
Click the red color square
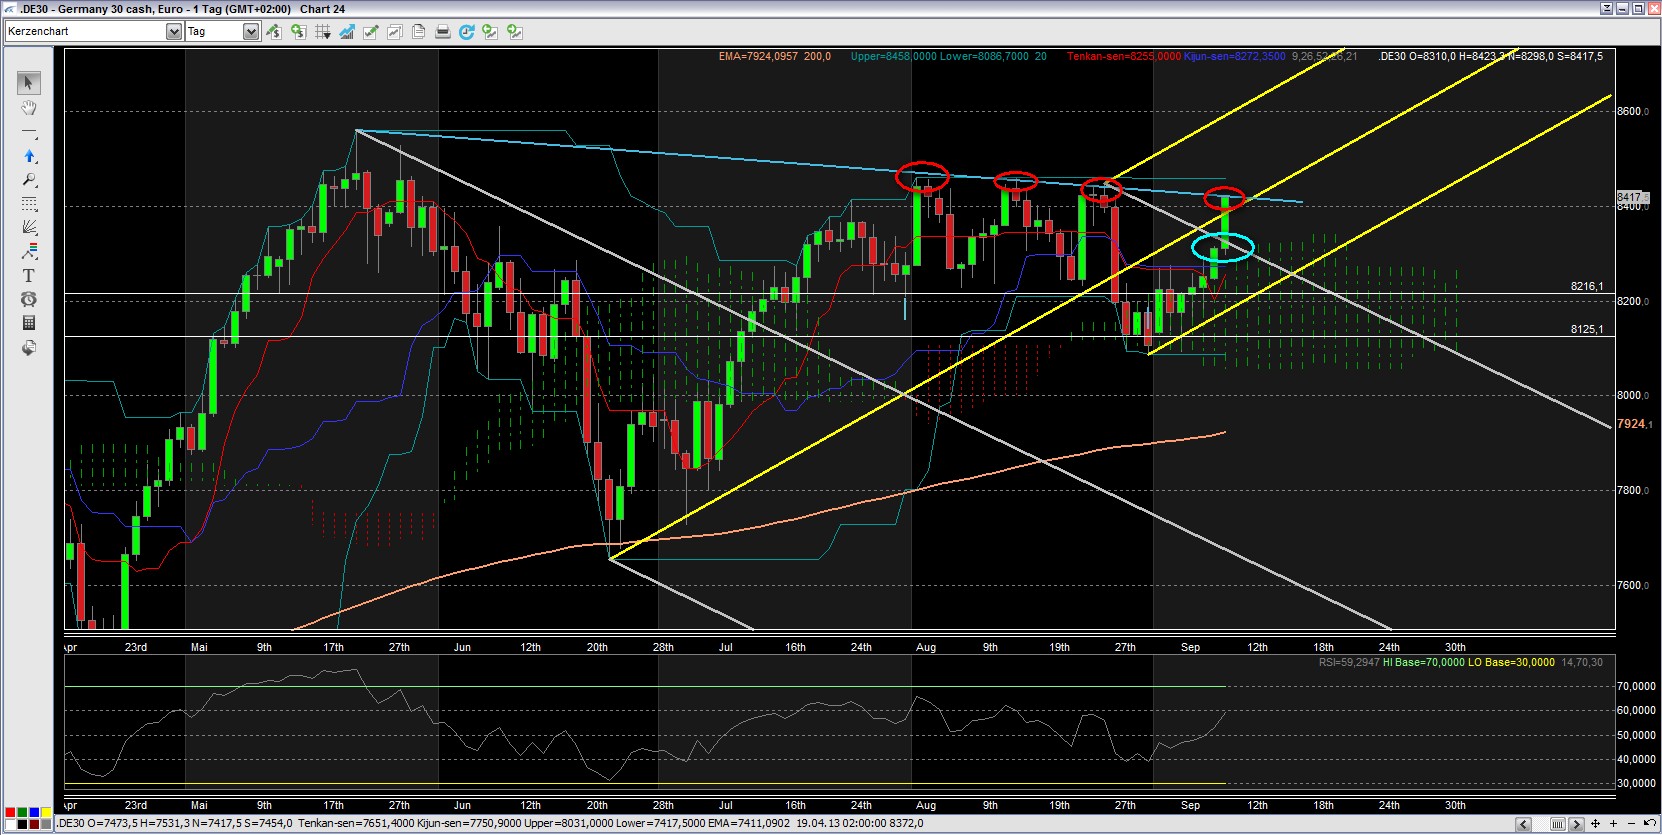10,813
